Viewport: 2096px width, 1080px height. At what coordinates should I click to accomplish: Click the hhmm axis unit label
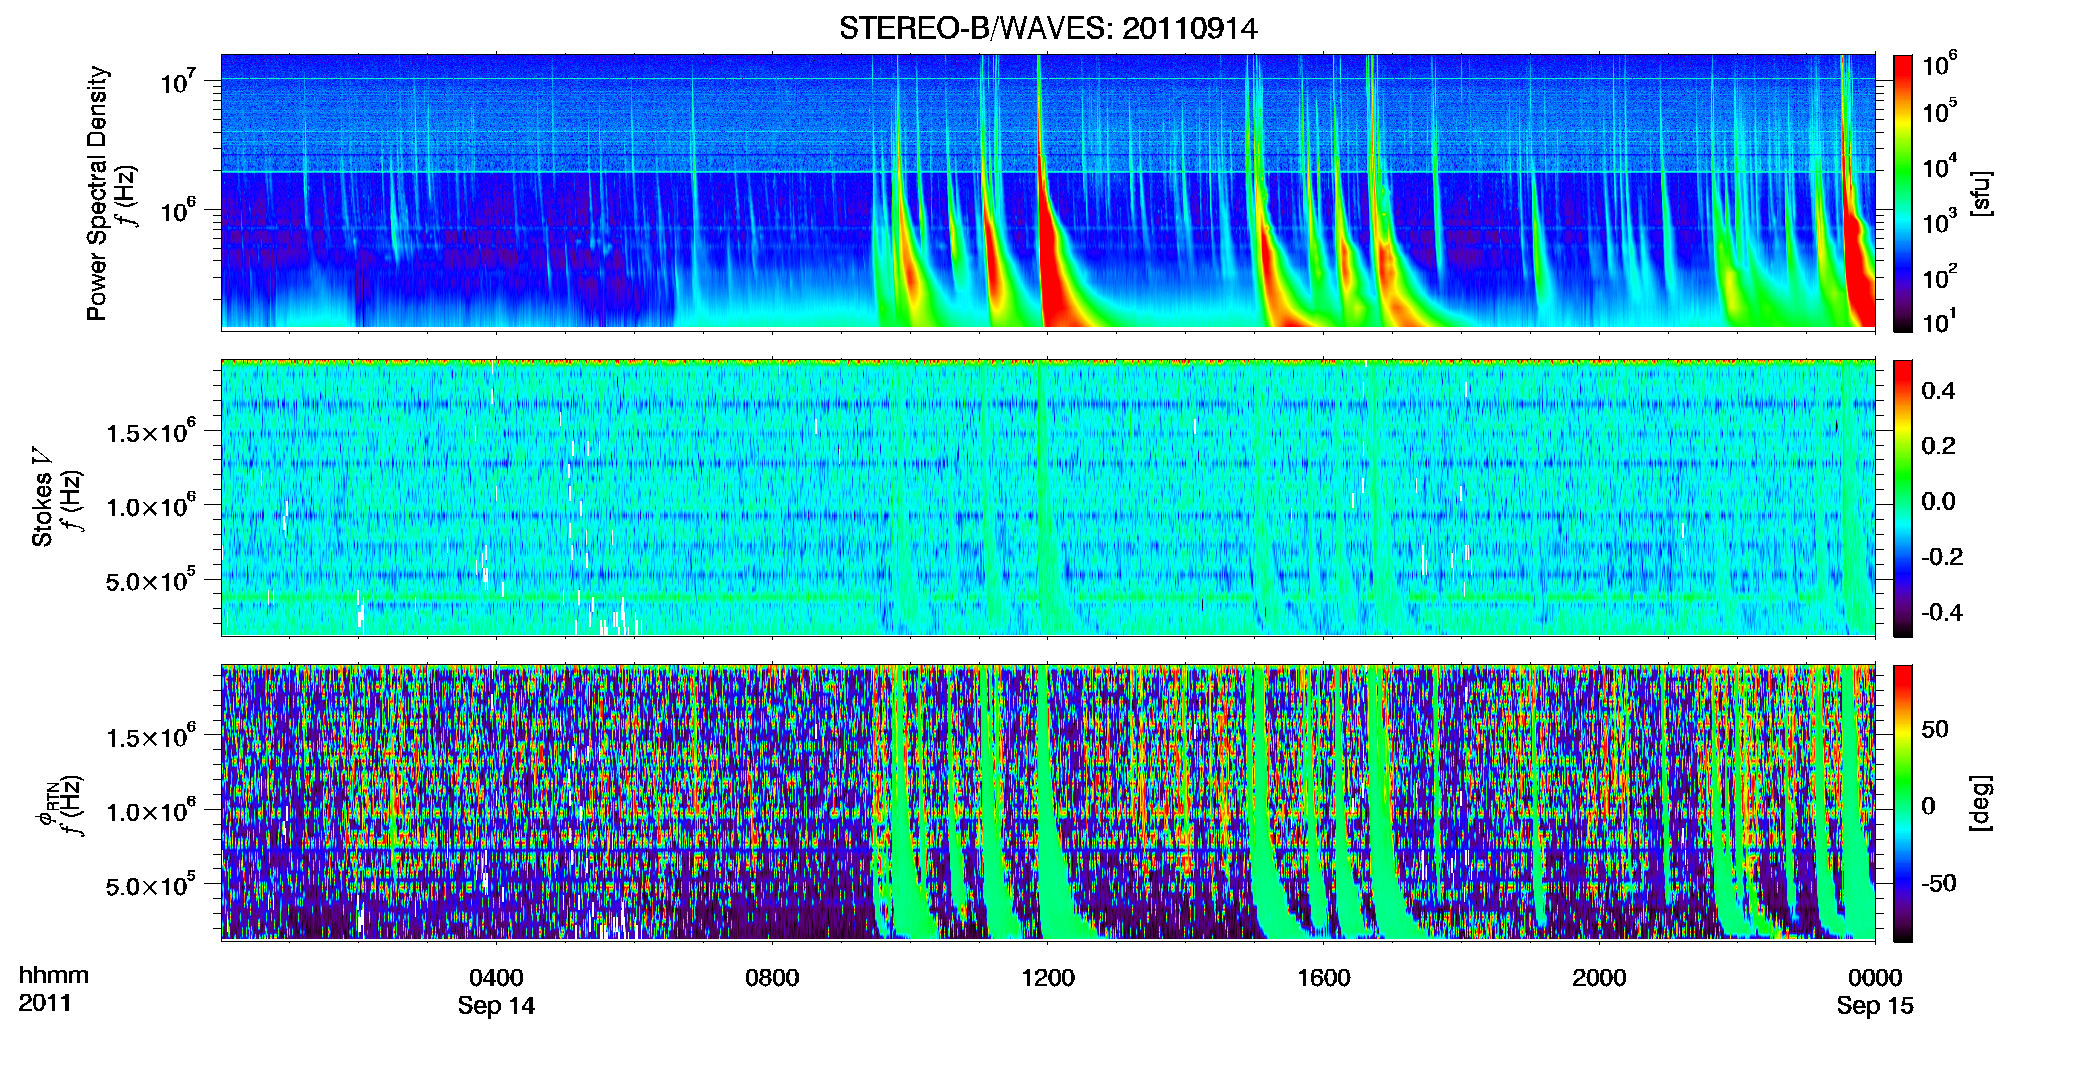click(54, 975)
